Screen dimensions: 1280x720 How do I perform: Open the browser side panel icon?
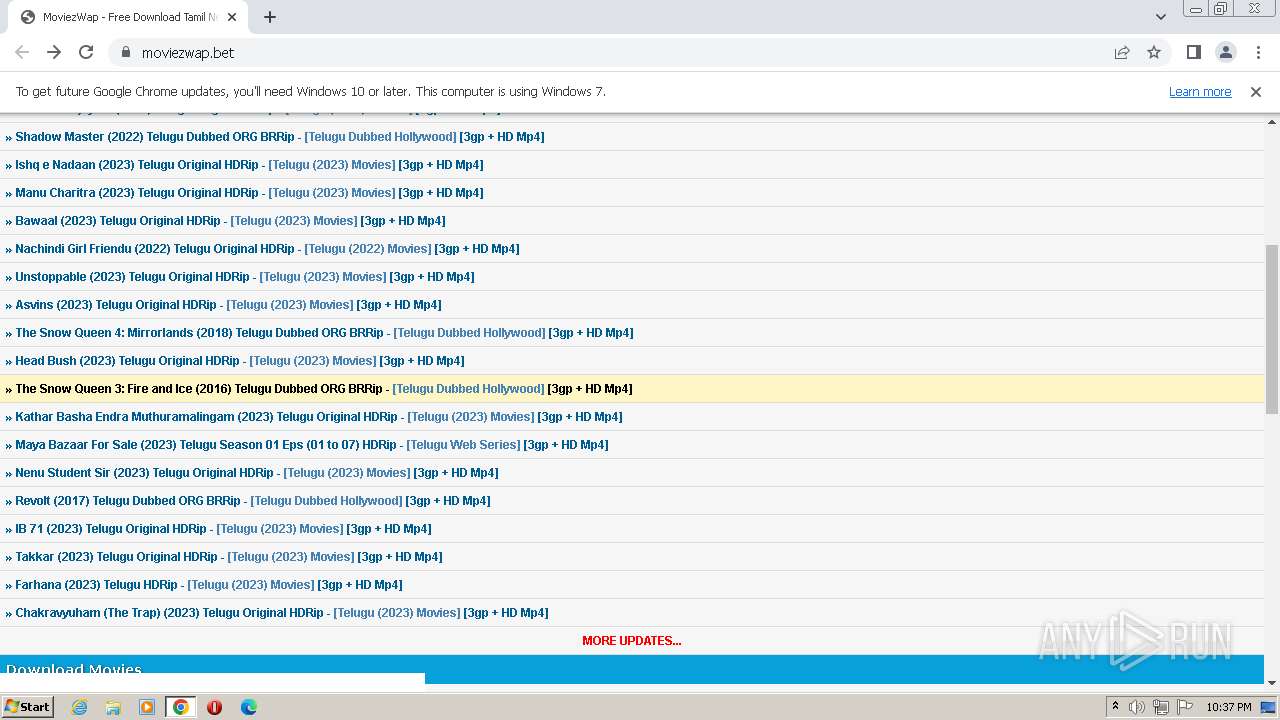pos(1193,52)
